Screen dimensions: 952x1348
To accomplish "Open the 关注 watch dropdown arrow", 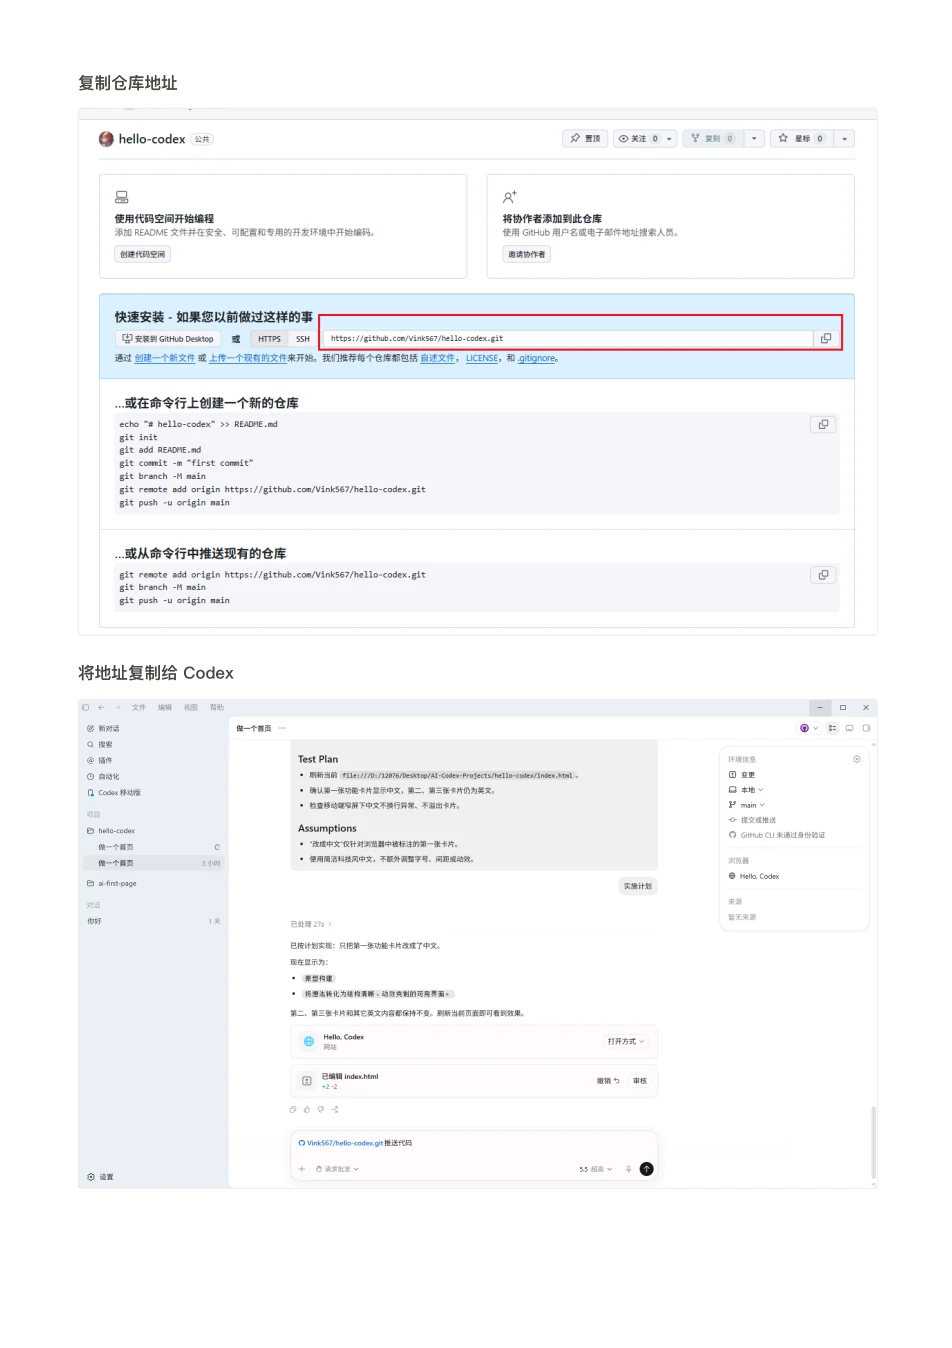I will pos(669,138).
